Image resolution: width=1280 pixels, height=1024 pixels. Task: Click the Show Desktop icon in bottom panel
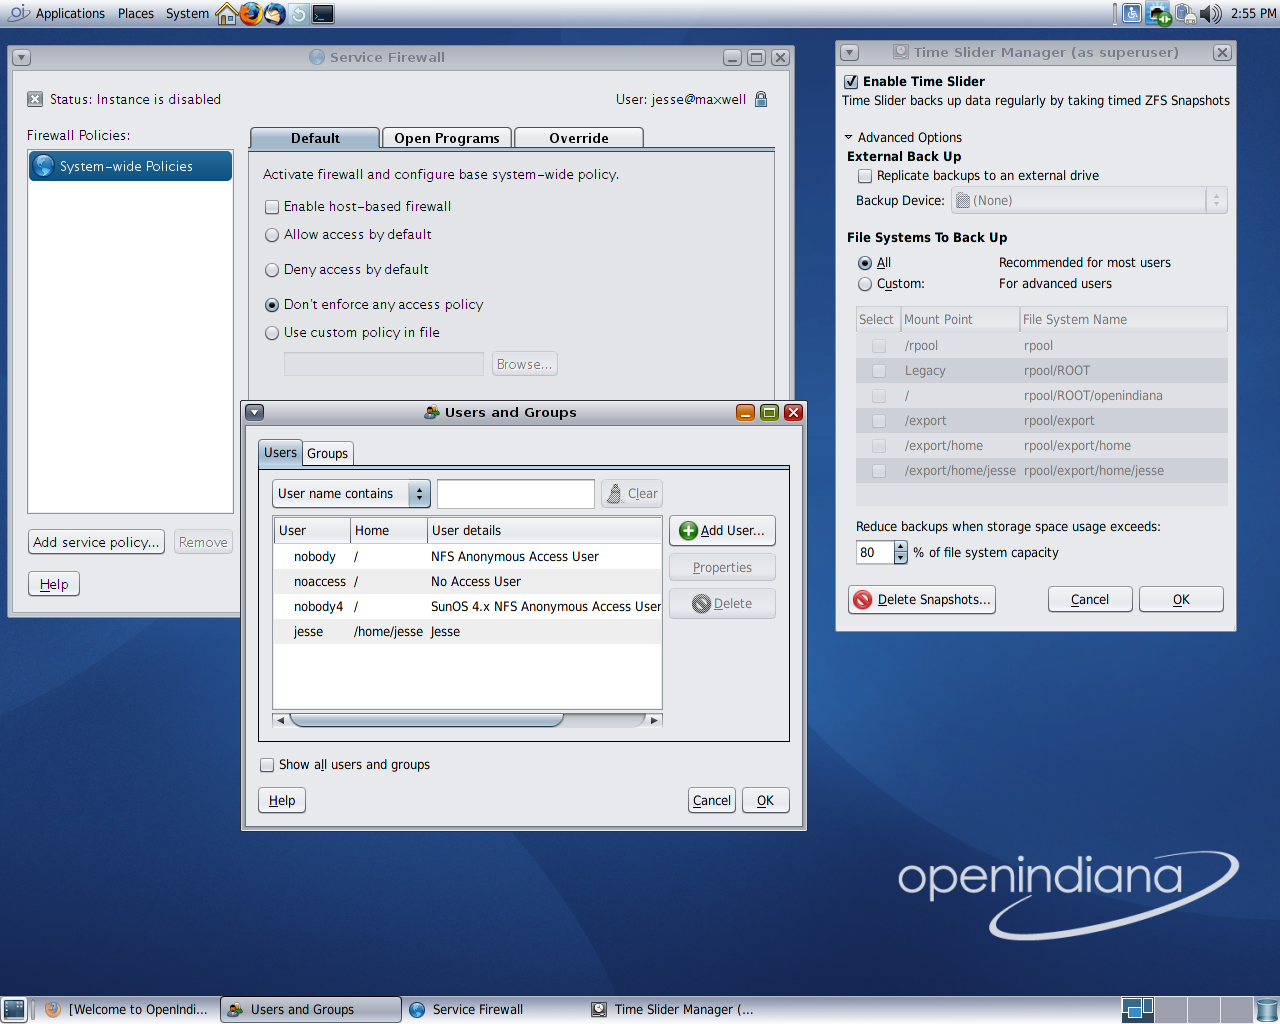pyautogui.click(x=14, y=1010)
